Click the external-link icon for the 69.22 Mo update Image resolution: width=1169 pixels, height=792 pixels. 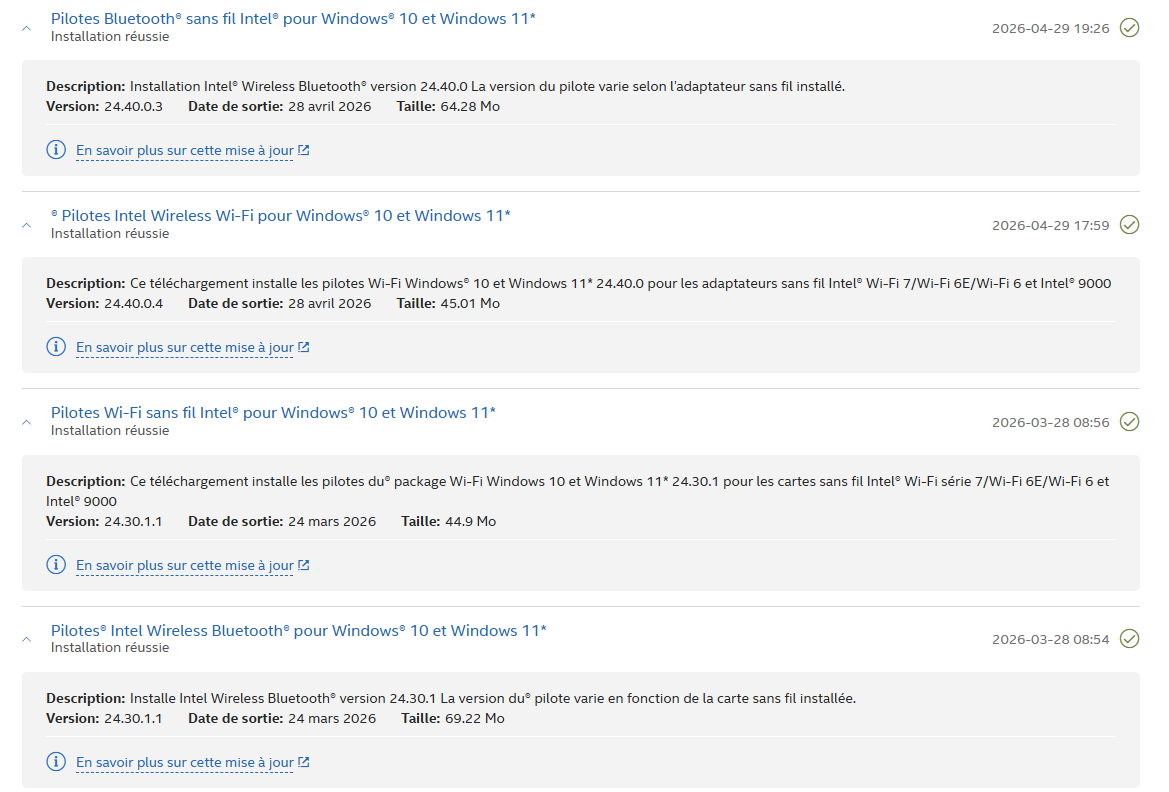point(303,761)
